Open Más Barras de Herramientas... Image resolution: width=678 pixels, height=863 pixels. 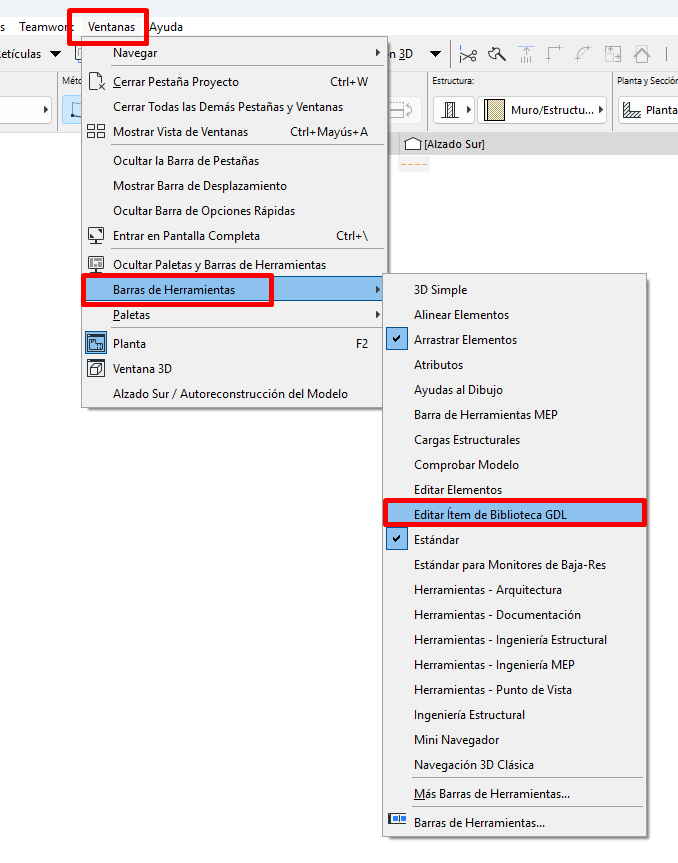tap(514, 794)
